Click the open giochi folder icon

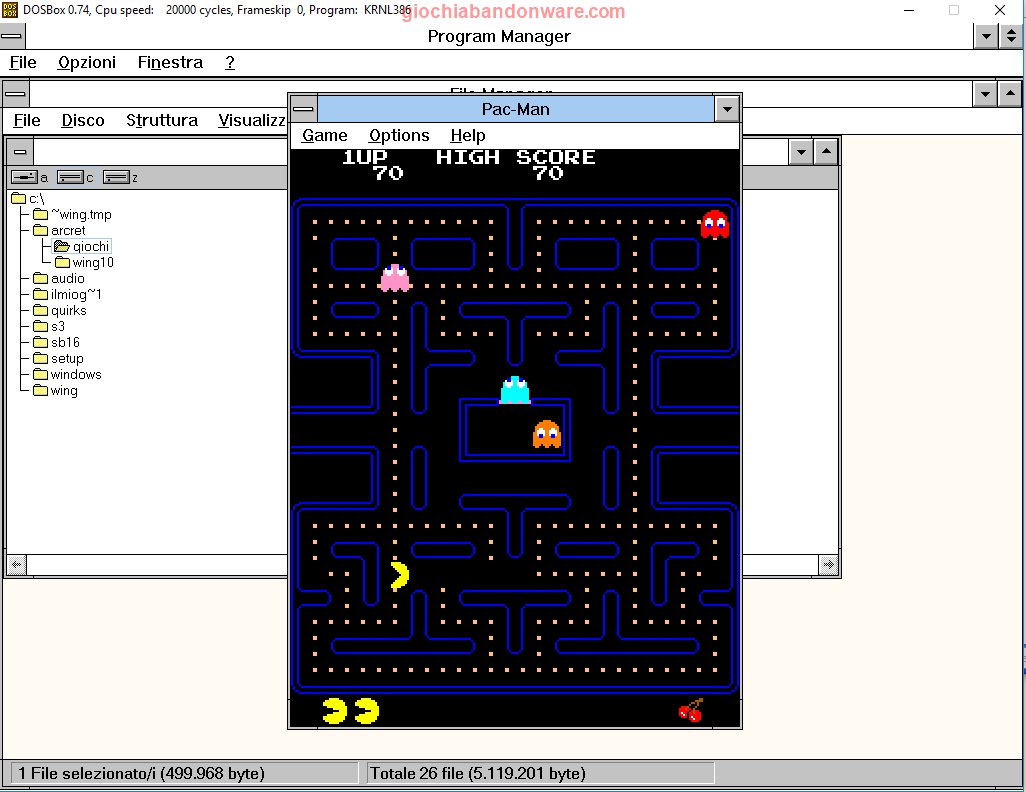tap(62, 246)
